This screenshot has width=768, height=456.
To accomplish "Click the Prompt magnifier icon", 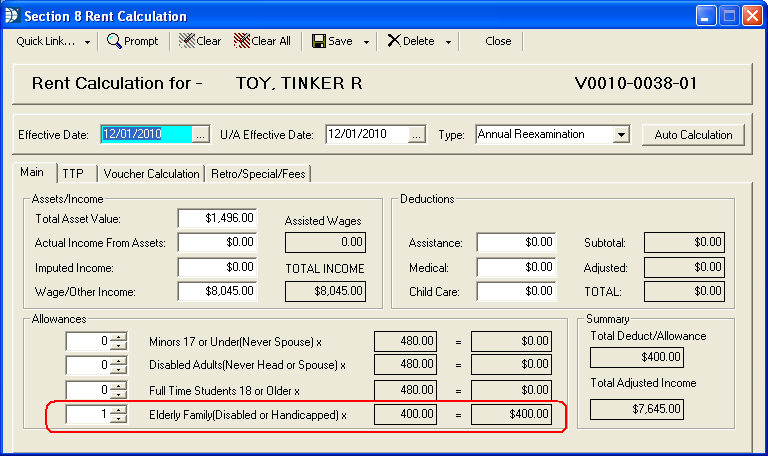I will tap(114, 41).
